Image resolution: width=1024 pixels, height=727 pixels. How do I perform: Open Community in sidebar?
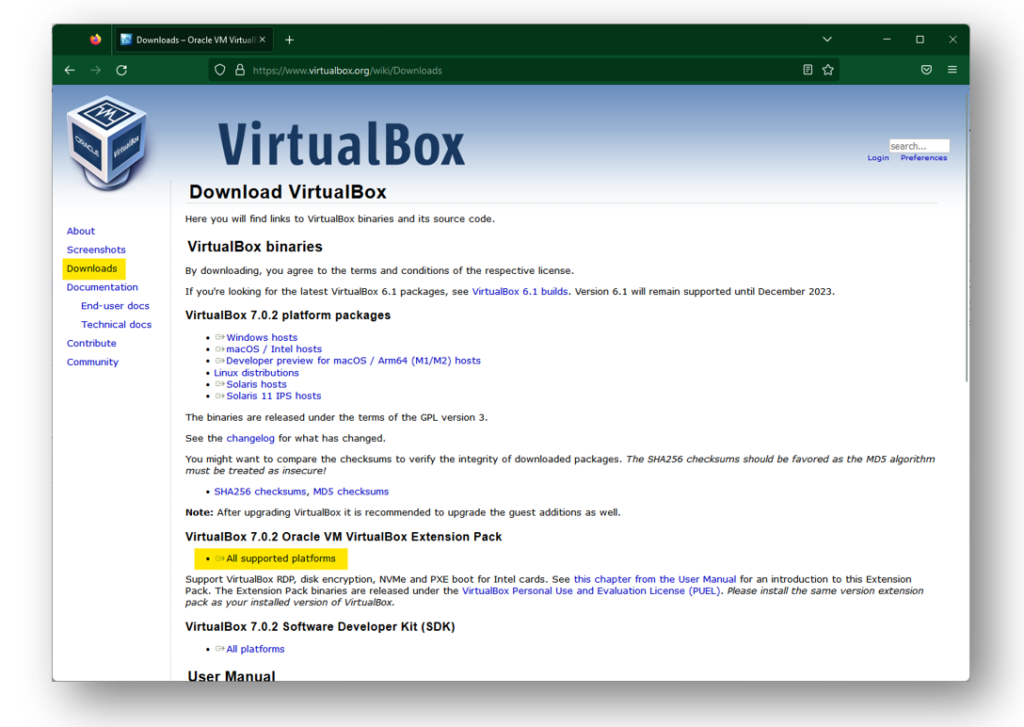pyautogui.click(x=93, y=362)
